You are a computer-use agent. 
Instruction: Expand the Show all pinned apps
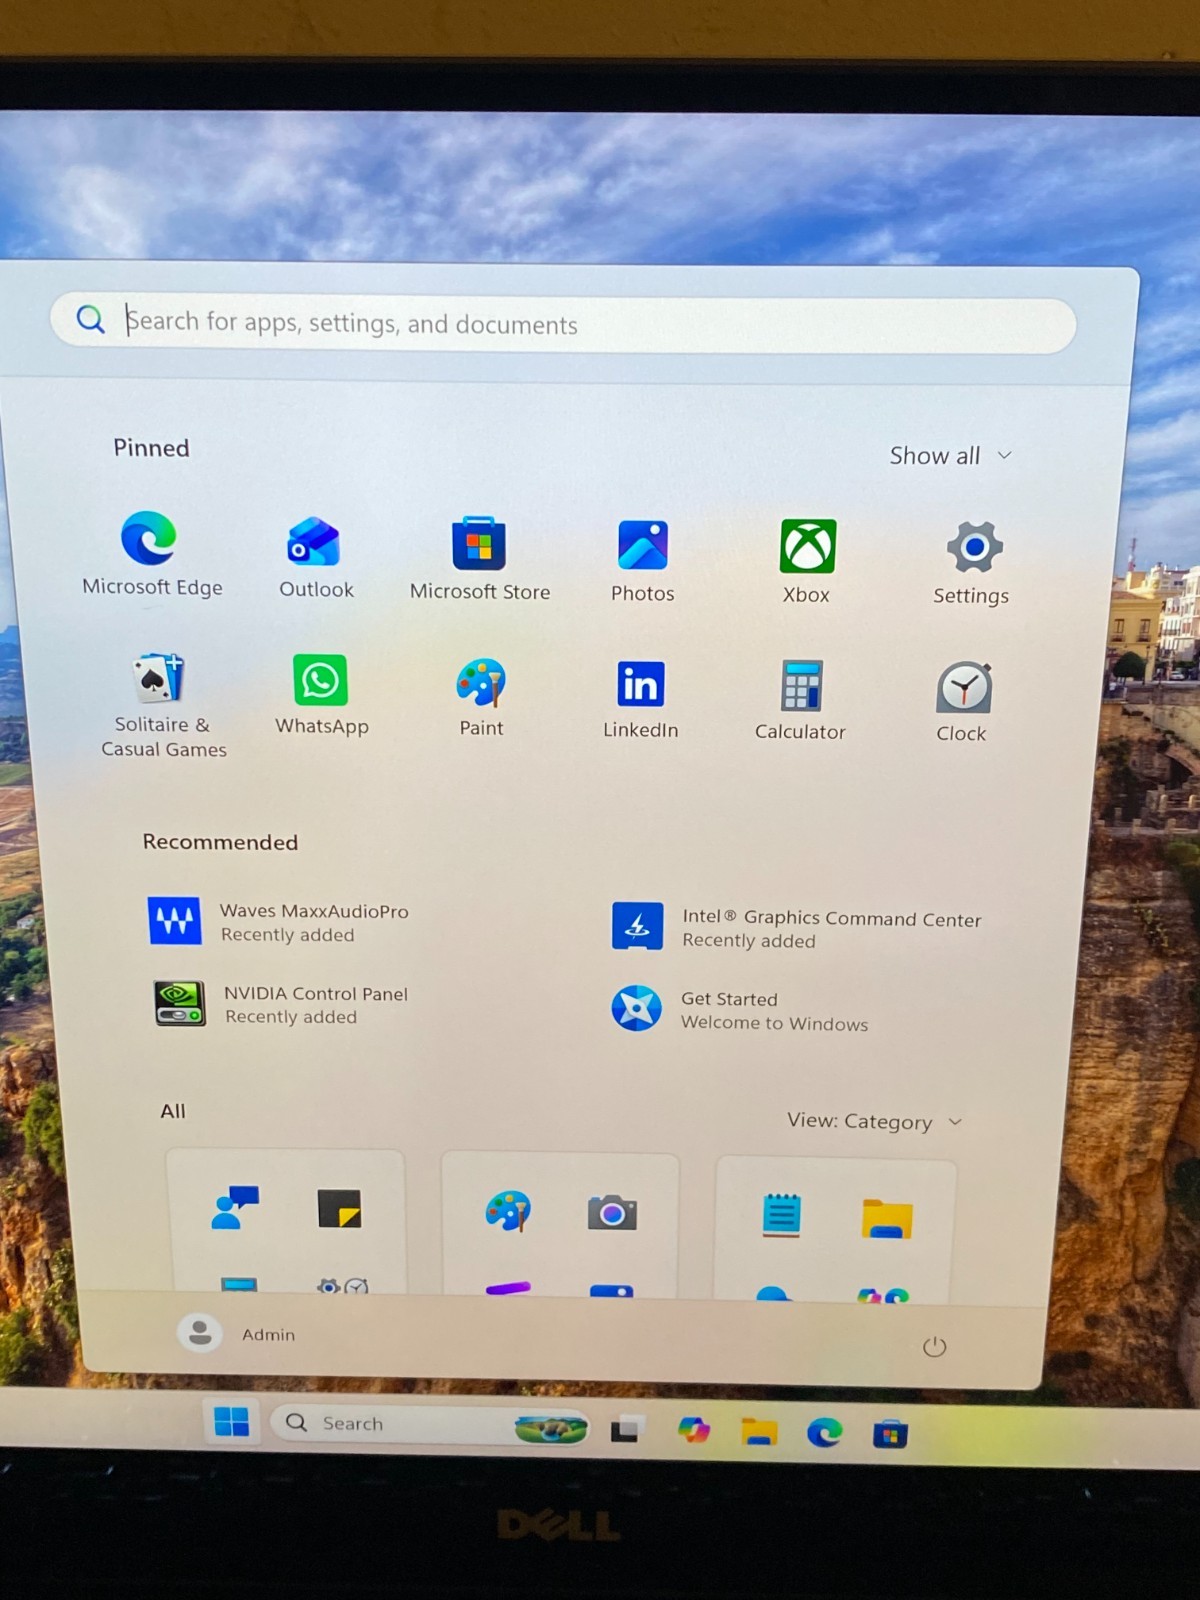pyautogui.click(x=951, y=456)
